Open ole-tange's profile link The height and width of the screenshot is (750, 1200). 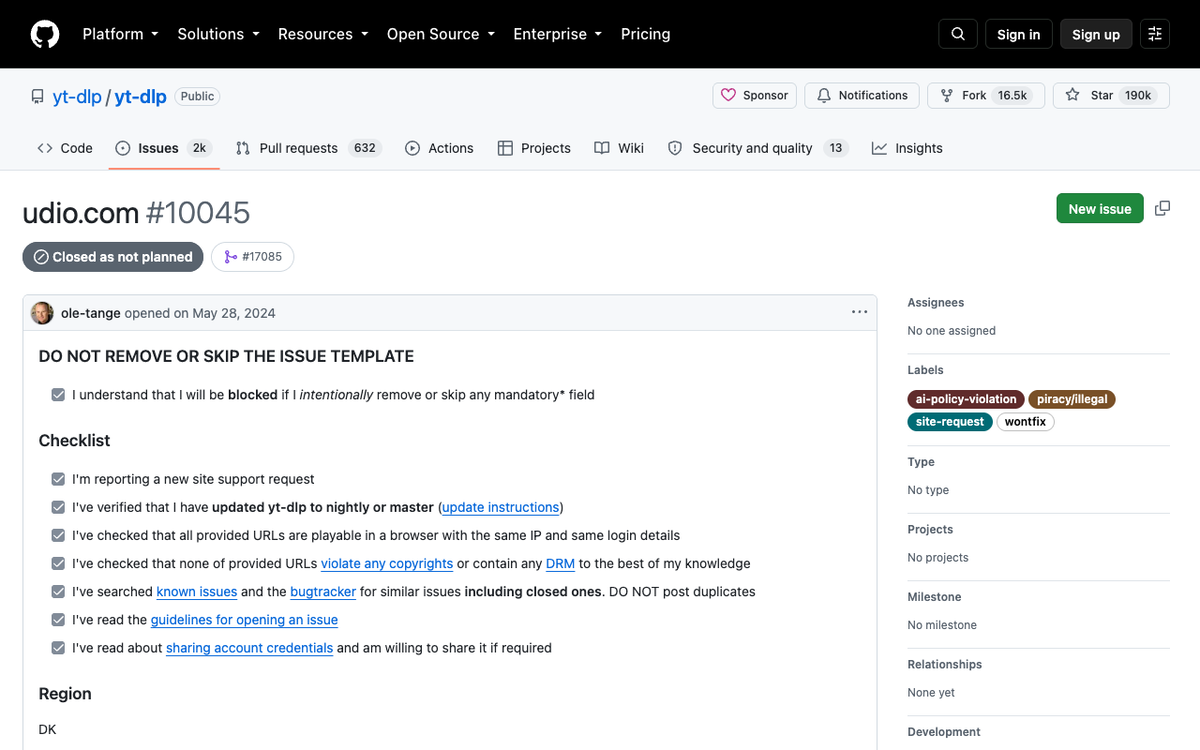coord(91,313)
